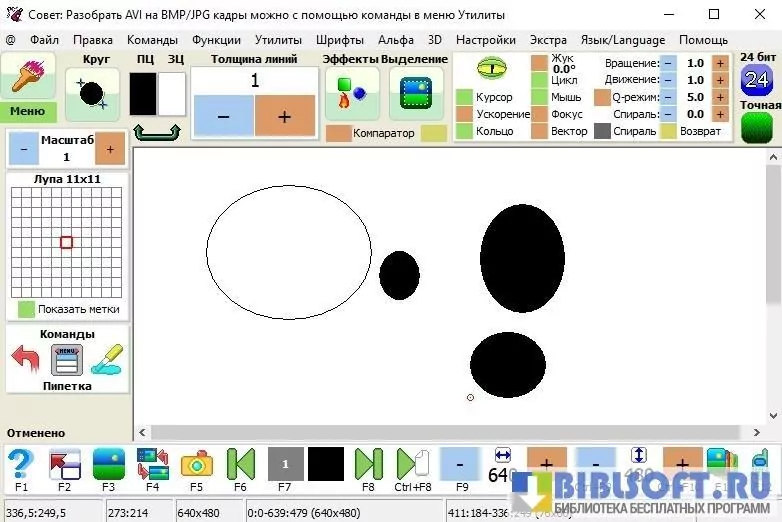
Task: Click the F5 camera snapshot icon
Action: click(196, 464)
